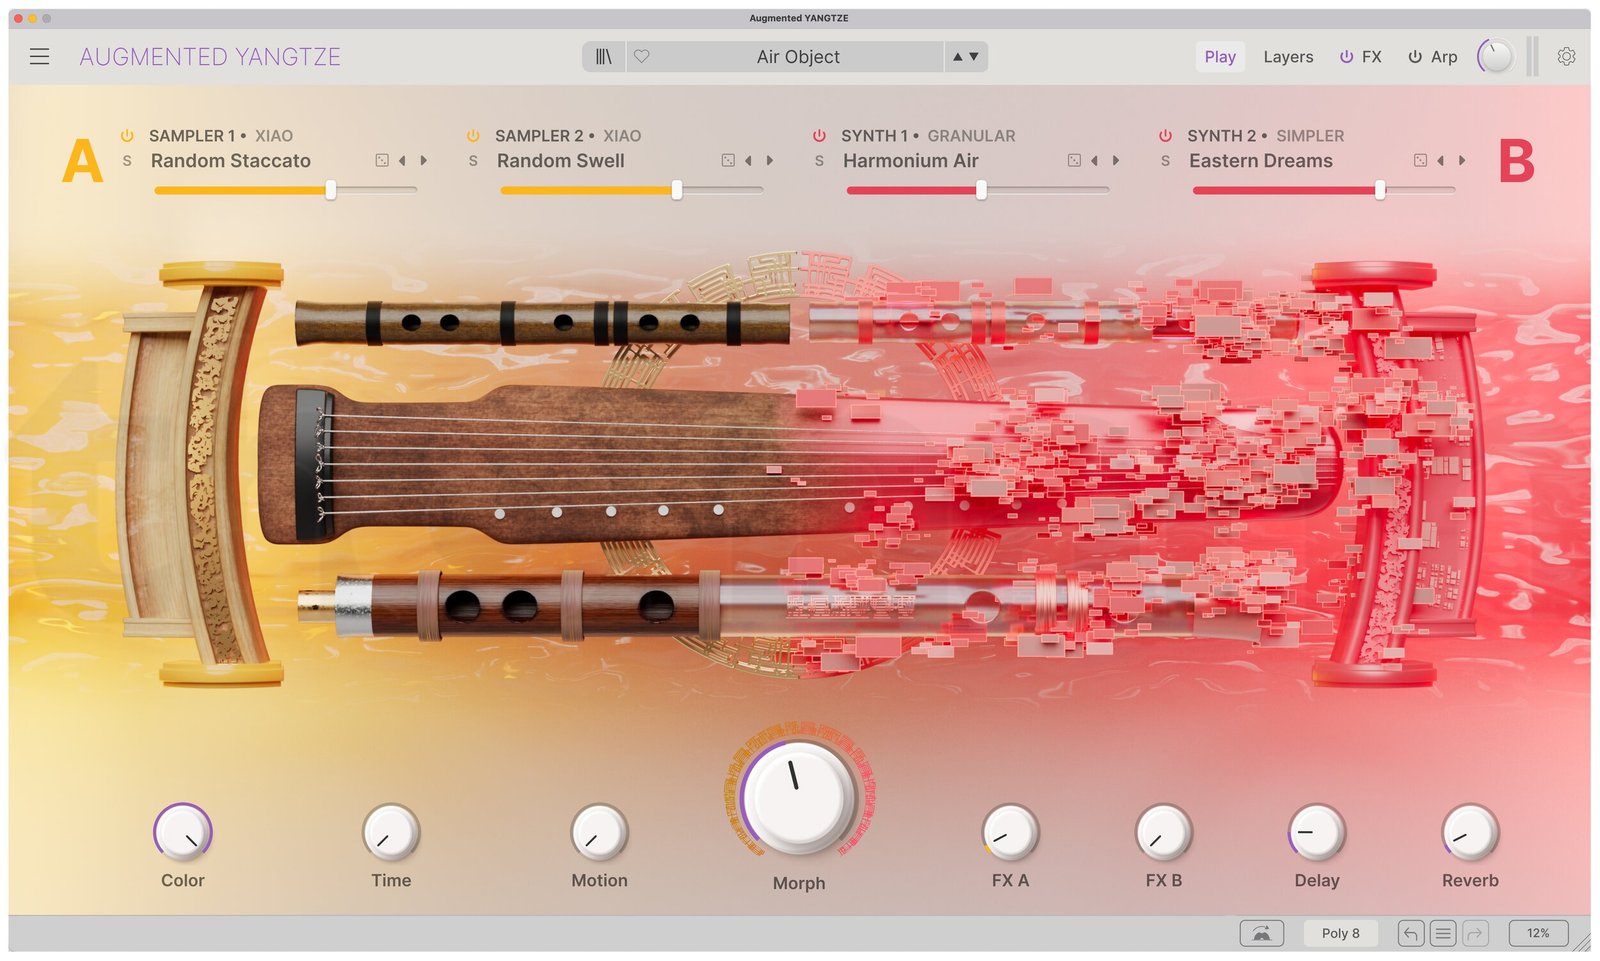The image size is (1600, 961).
Task: Switch to the Layers tab
Action: [x=1288, y=57]
